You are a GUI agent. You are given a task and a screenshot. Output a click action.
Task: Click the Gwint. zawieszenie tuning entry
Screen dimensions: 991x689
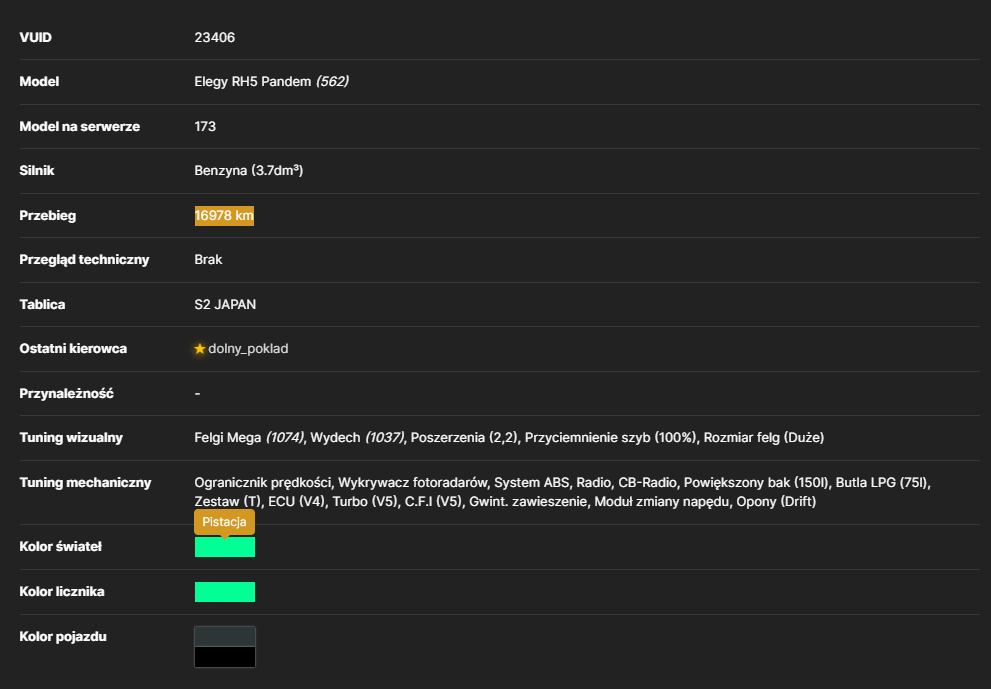528,502
